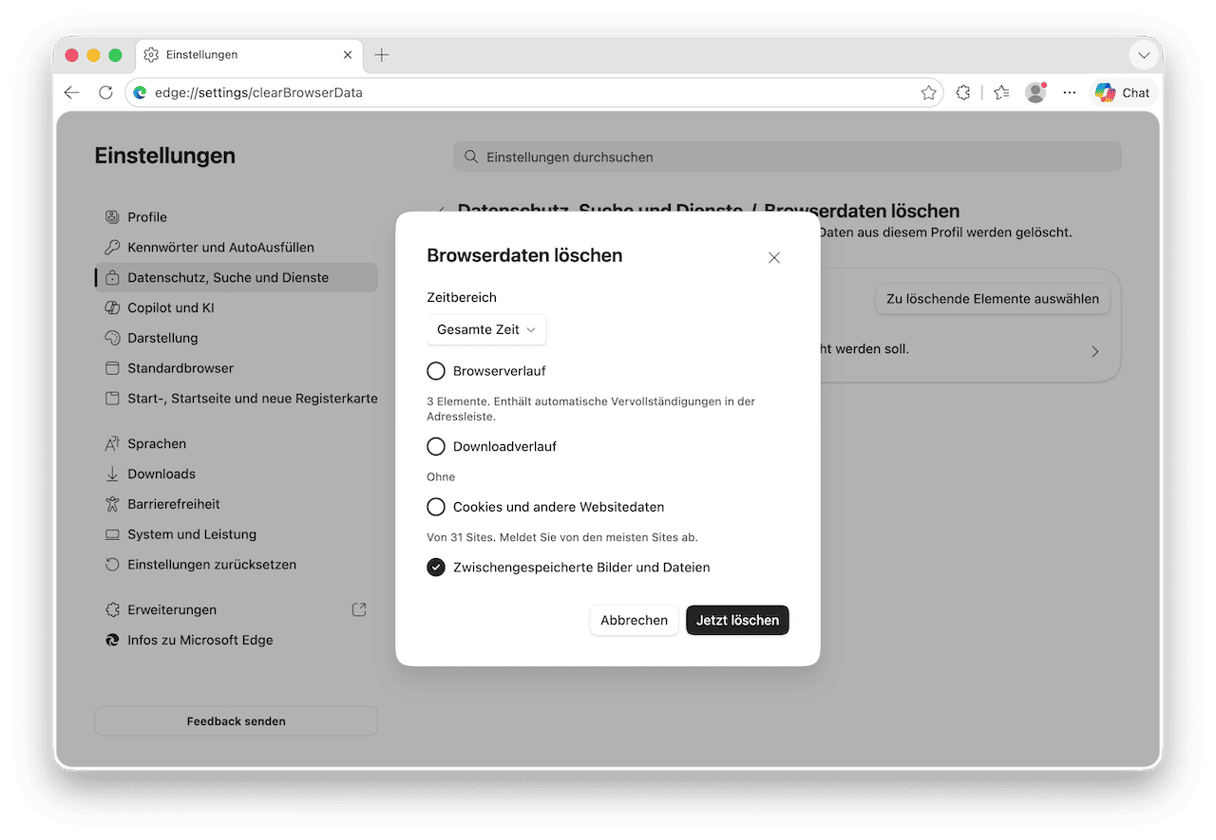Viewport: 1216px width, 840px height.
Task: Click the window icon for Standardbrowser
Action: pos(112,368)
